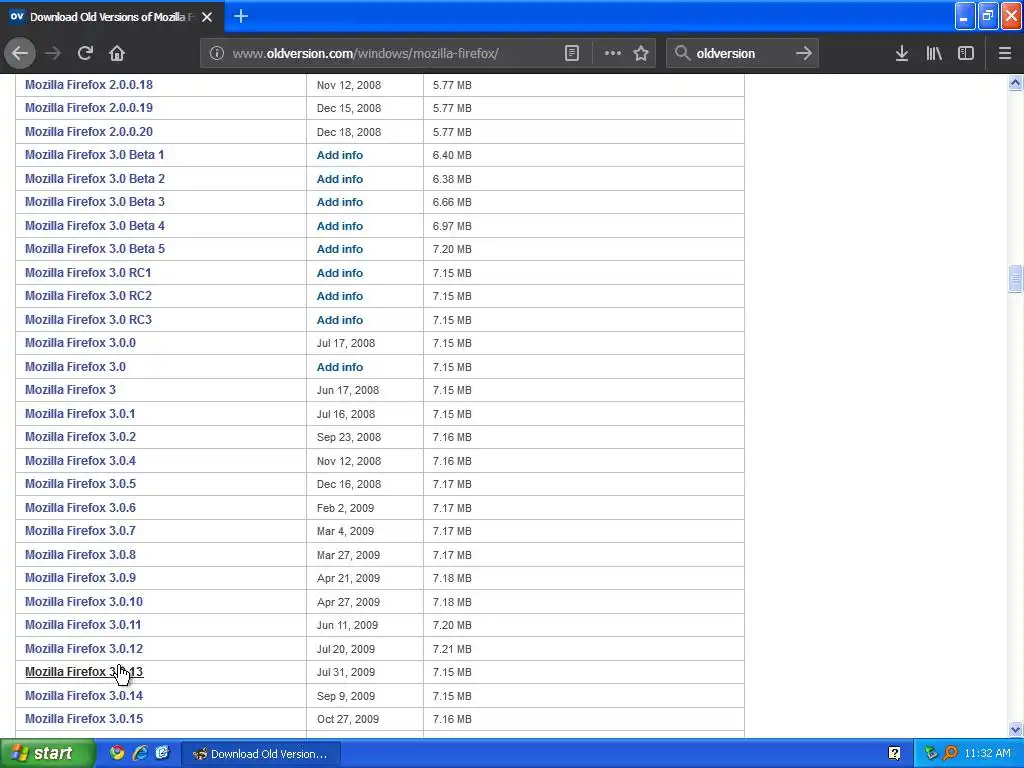
Task: Click Add info for Mozilla Firefox 3.0
Action: tap(340, 367)
